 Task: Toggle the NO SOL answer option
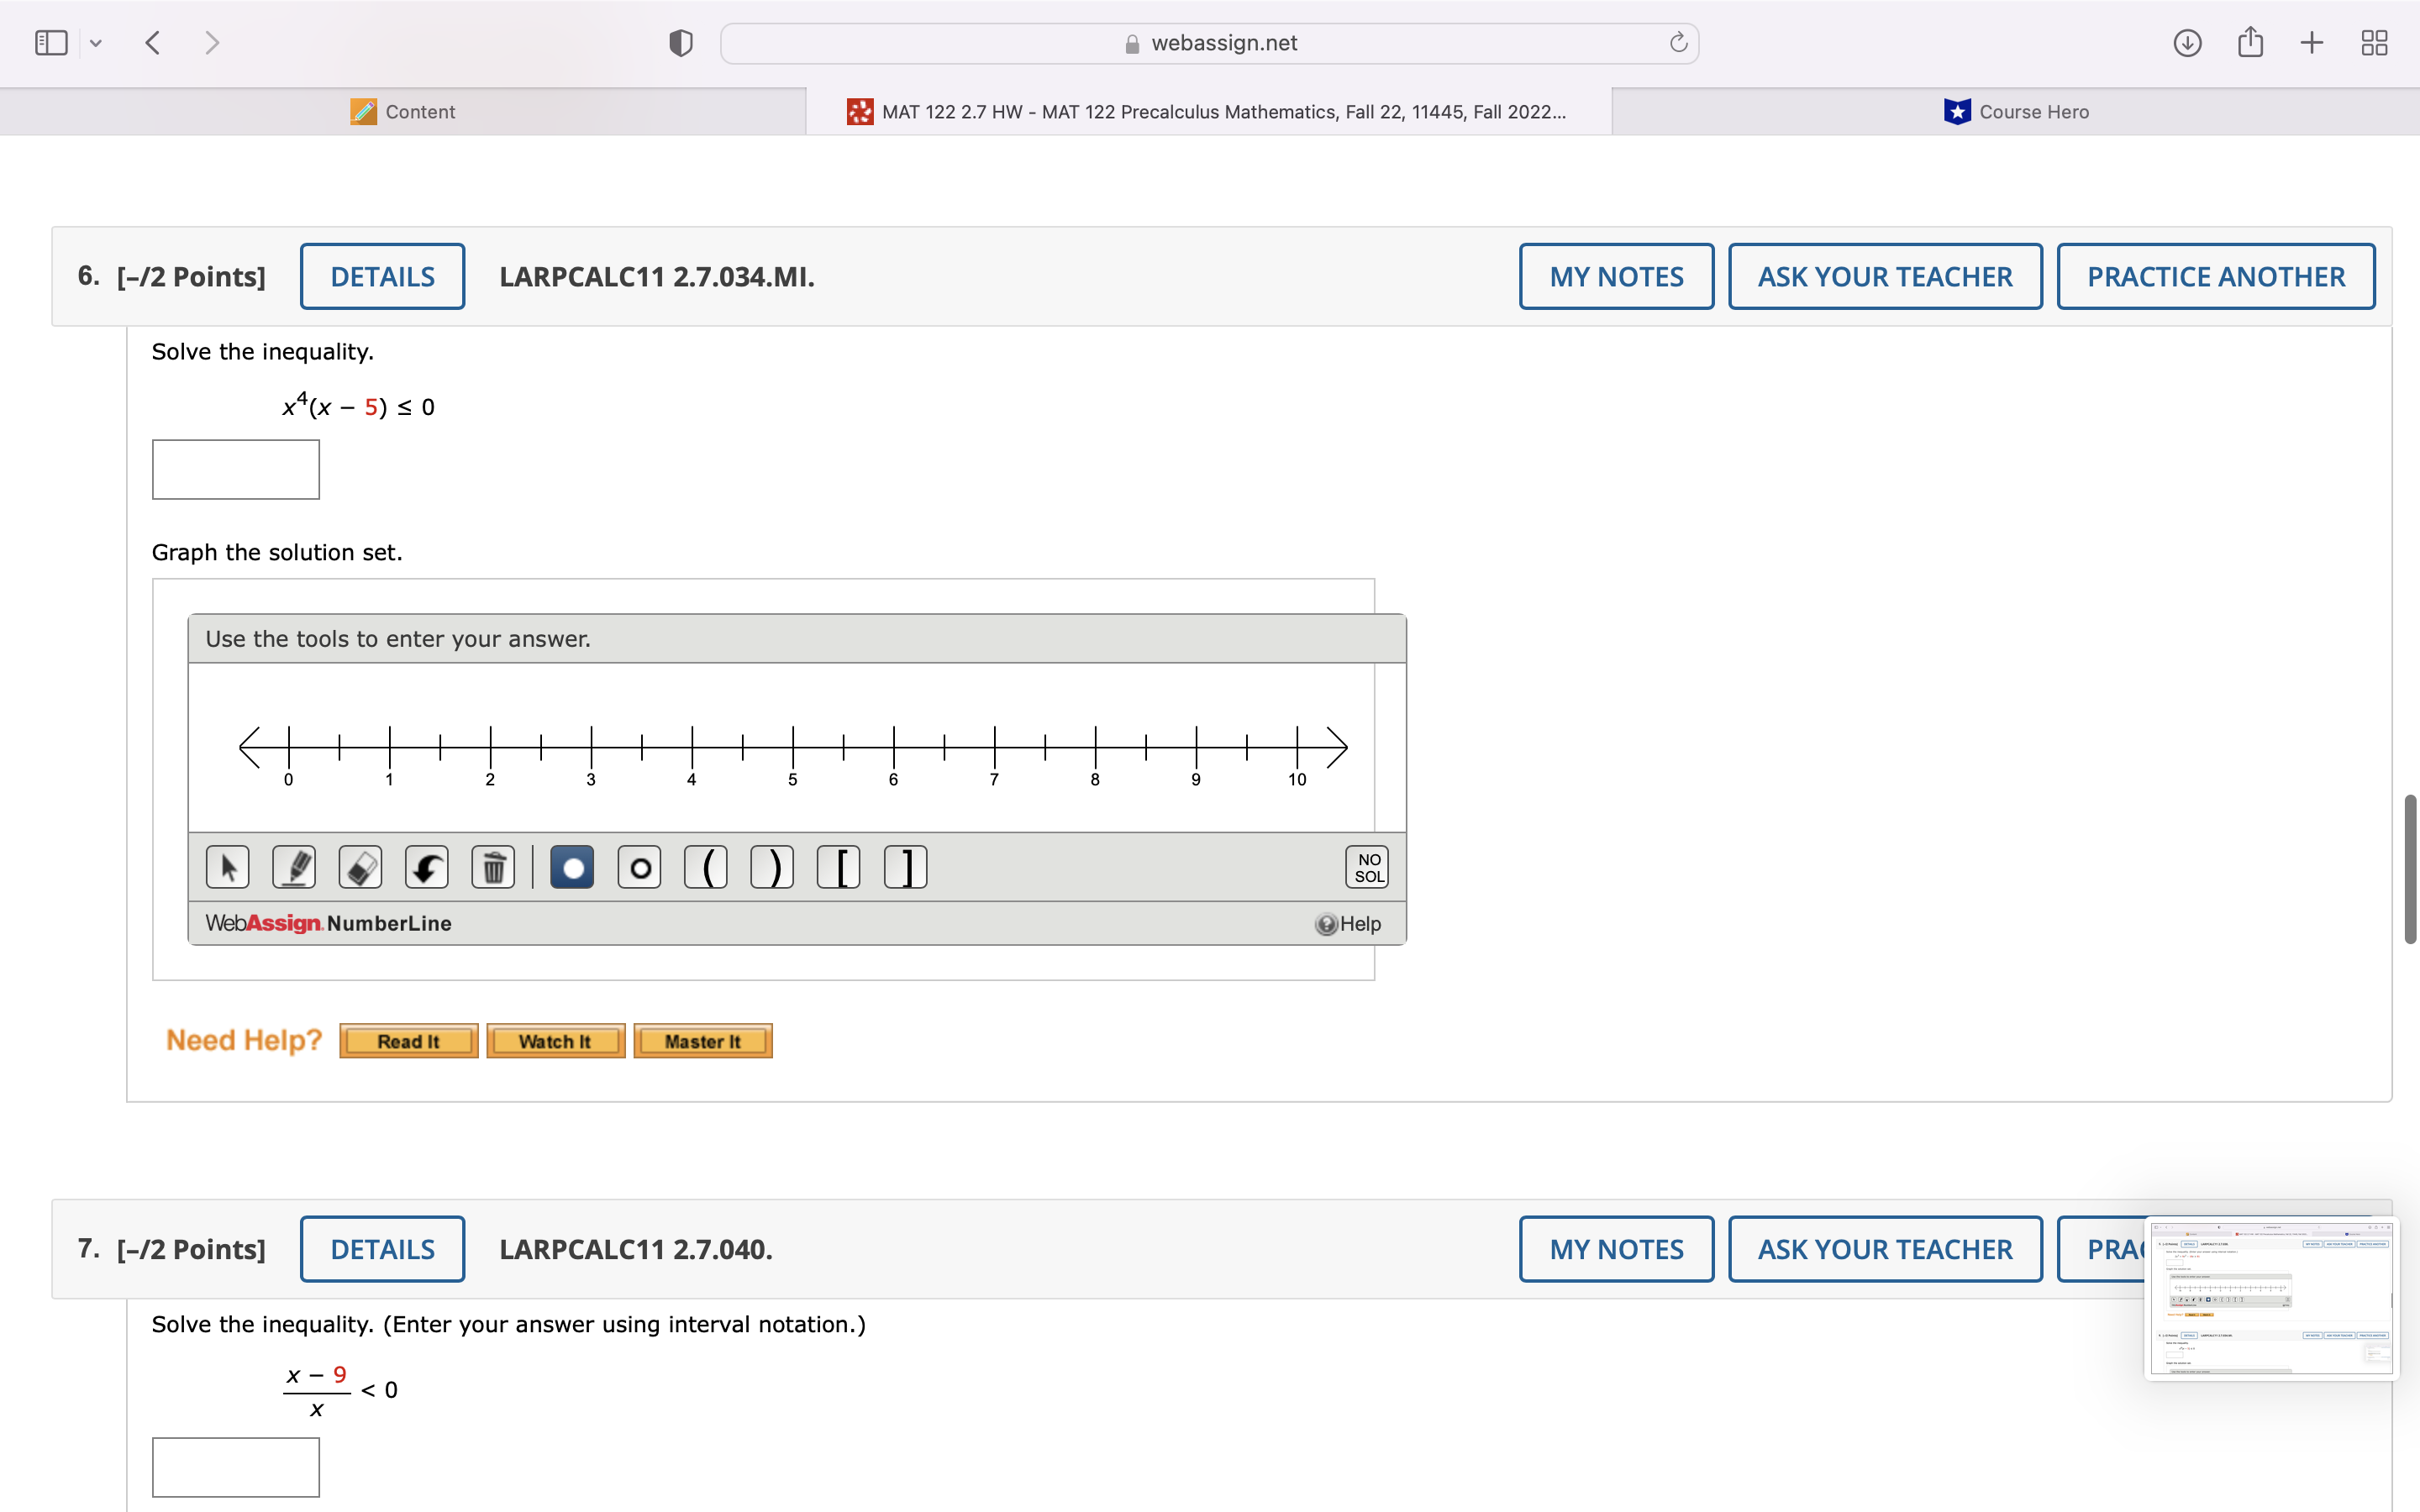click(1367, 866)
